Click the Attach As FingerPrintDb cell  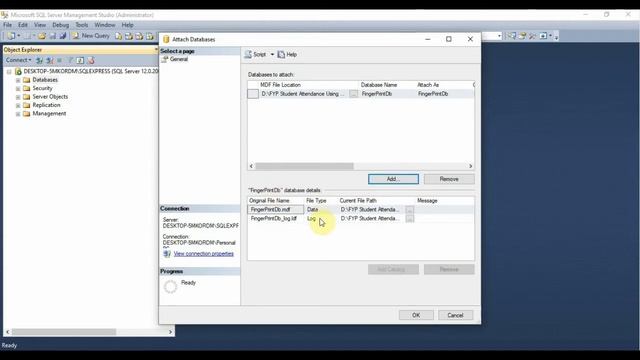[443, 94]
